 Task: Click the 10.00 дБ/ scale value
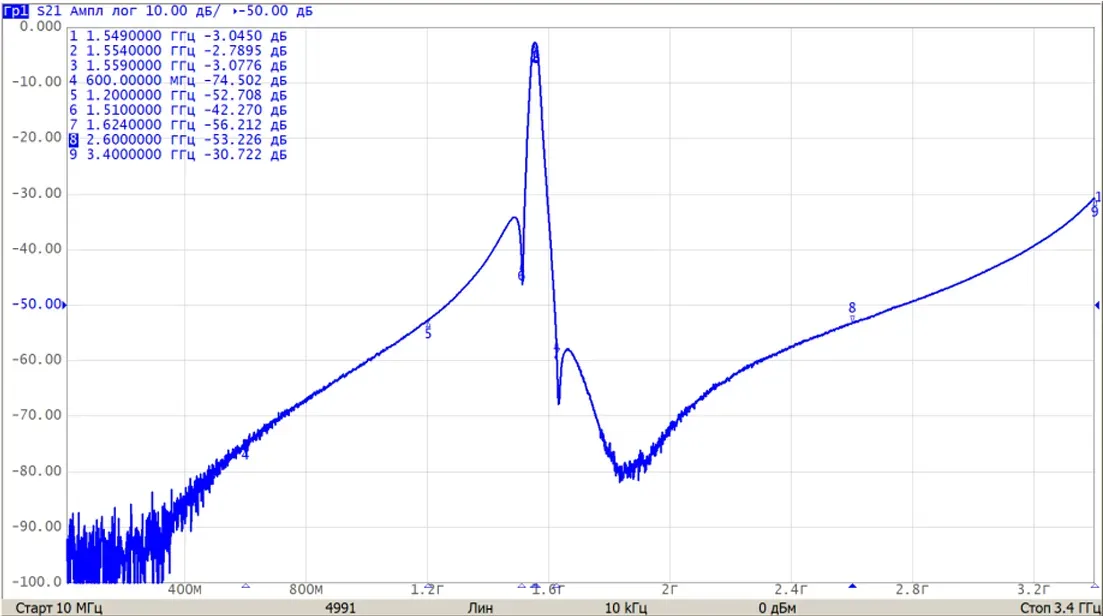[x=183, y=11]
